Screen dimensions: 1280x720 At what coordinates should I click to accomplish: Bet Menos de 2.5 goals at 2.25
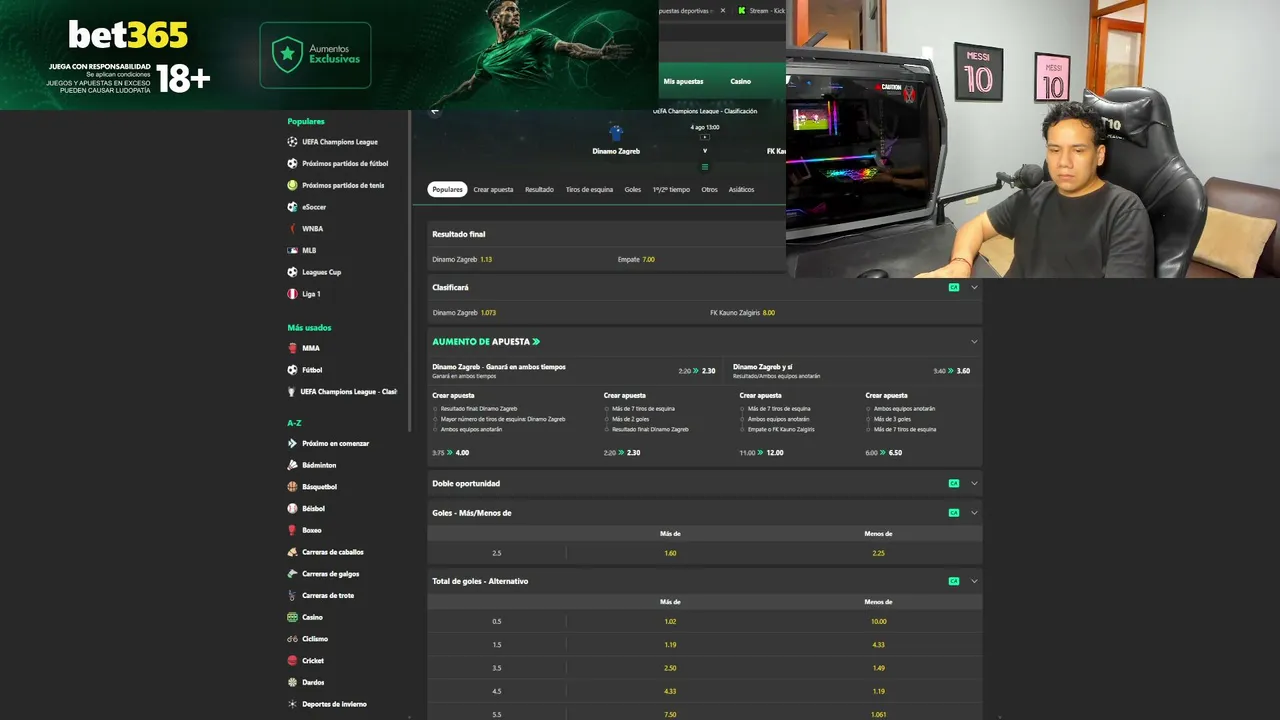pyautogui.click(x=878, y=553)
